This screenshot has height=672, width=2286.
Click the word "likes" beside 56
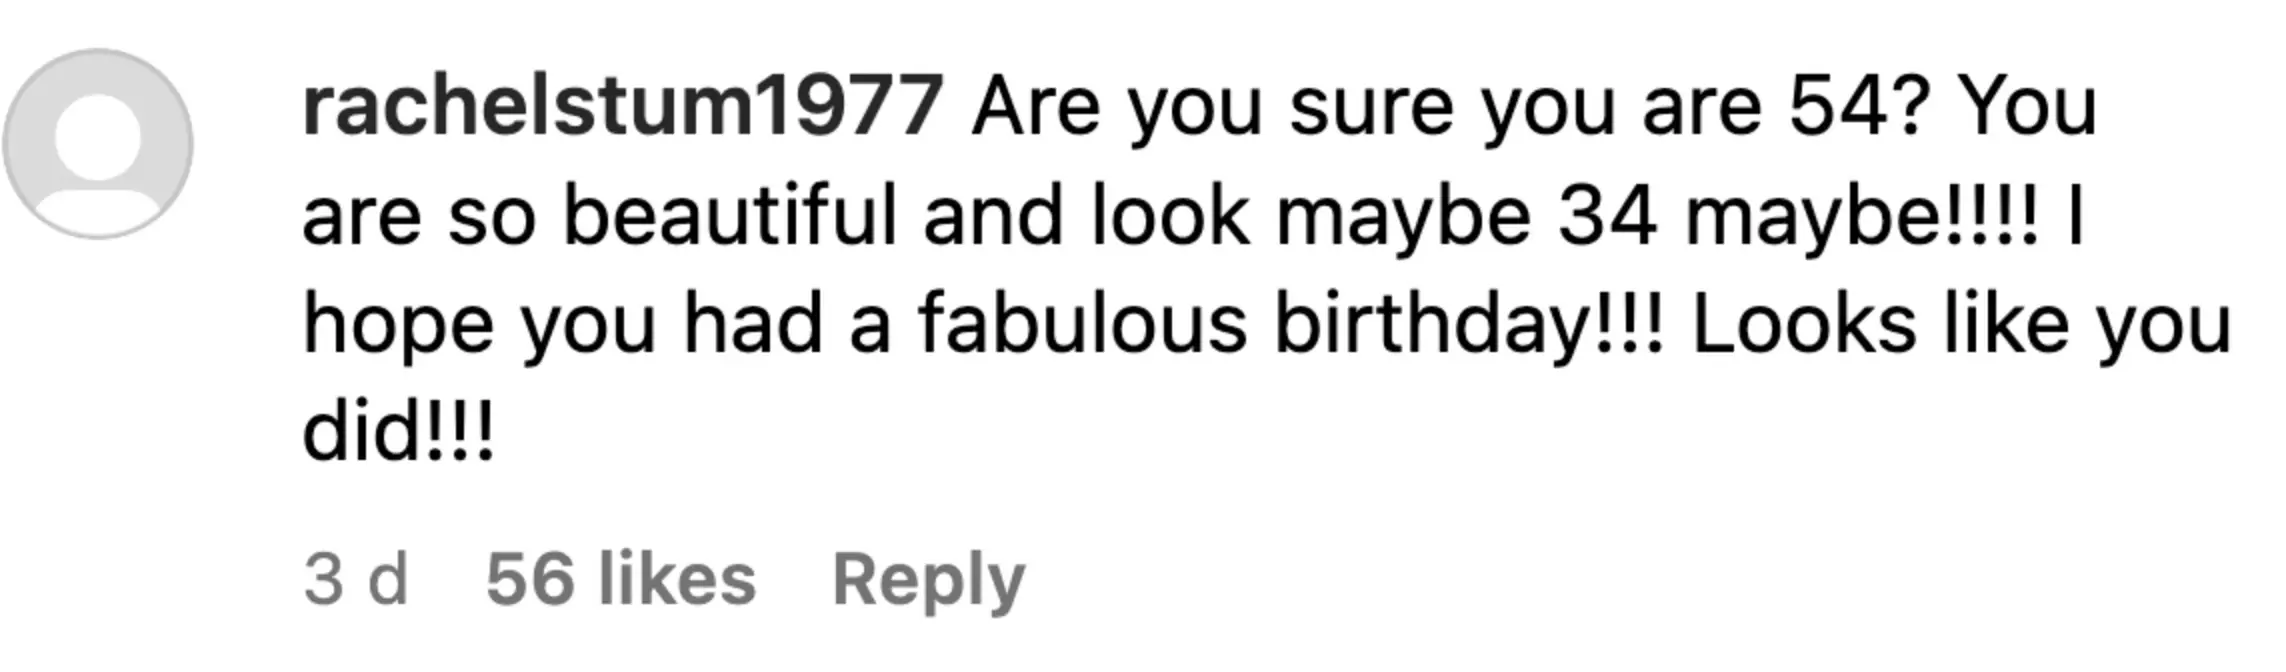(676, 580)
